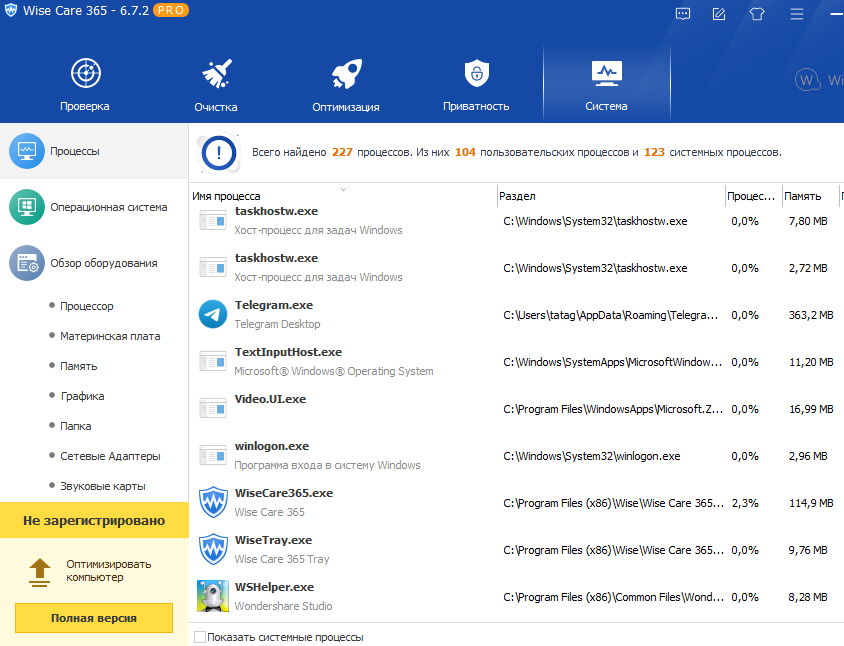Screen dimensions: 844x646
Task: Select Процессы in the sidebar
Action: (94, 151)
